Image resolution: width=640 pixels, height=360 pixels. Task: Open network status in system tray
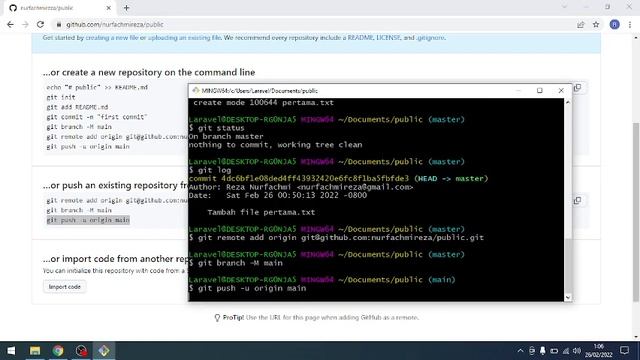click(566, 351)
